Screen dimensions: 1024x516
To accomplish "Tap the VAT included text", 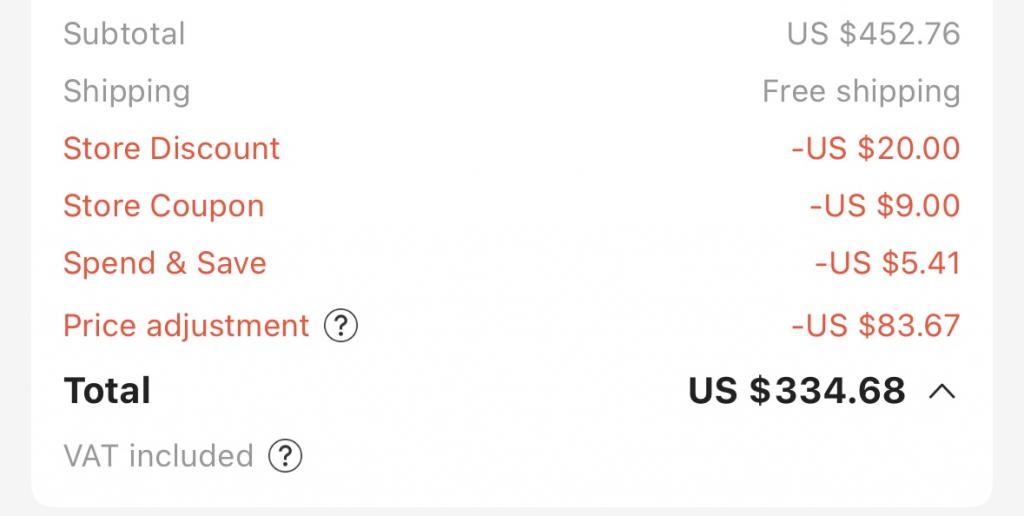I will 158,456.
